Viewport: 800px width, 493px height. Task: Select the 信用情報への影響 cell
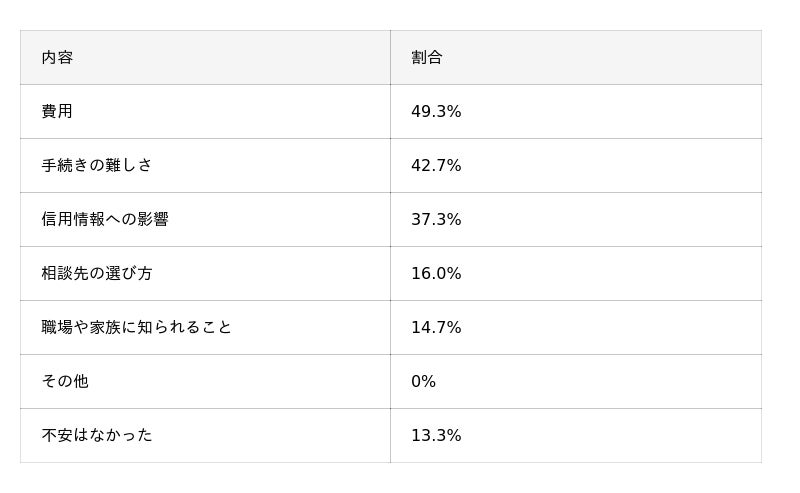[x=105, y=220]
